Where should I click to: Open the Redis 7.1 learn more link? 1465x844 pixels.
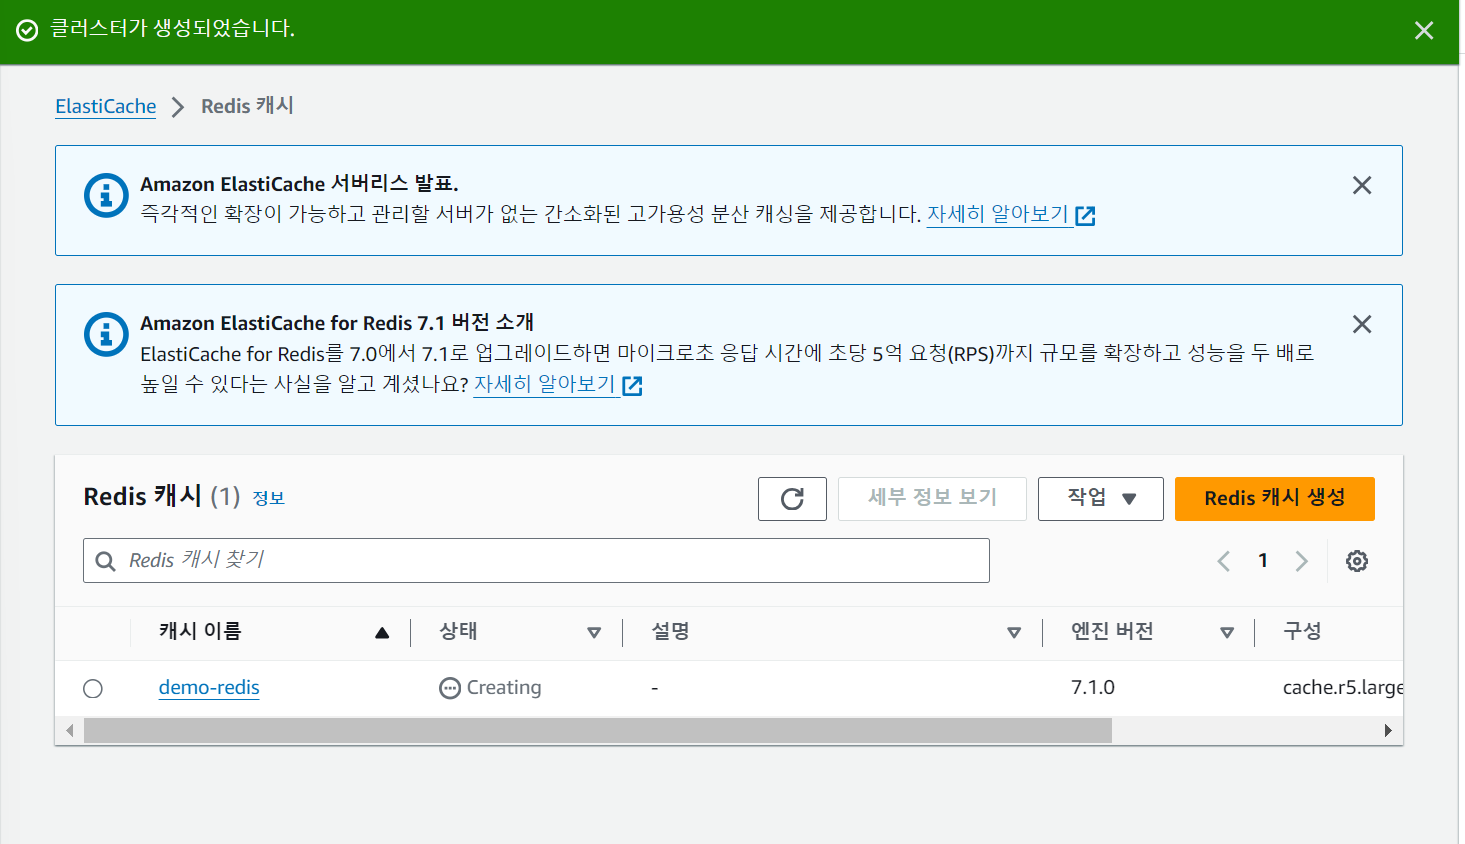click(545, 384)
